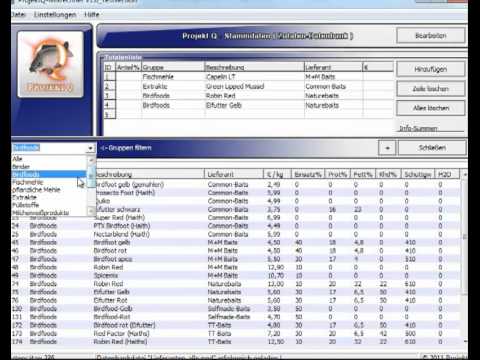Click the Fett% column header

click(363, 174)
